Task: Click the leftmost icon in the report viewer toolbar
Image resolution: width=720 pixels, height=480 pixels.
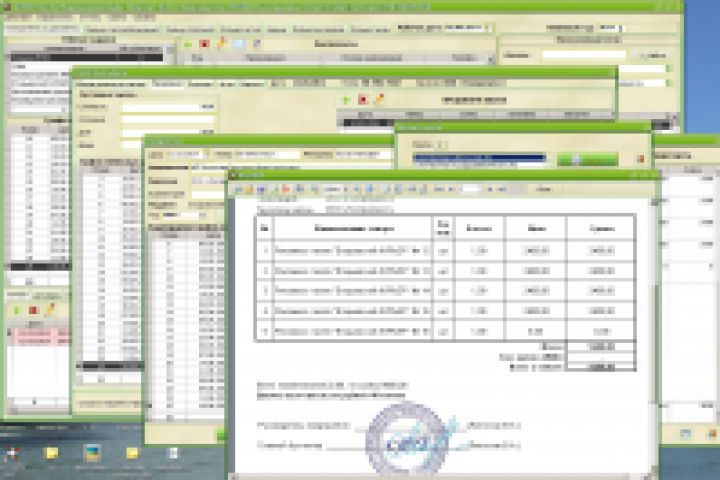Action: click(x=239, y=189)
